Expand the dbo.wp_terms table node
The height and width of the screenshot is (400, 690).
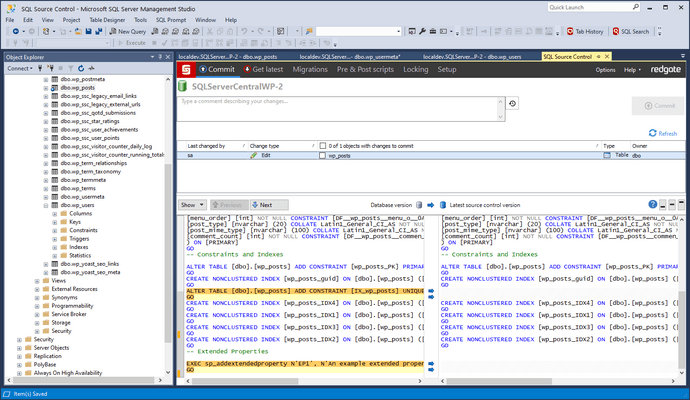(45, 188)
